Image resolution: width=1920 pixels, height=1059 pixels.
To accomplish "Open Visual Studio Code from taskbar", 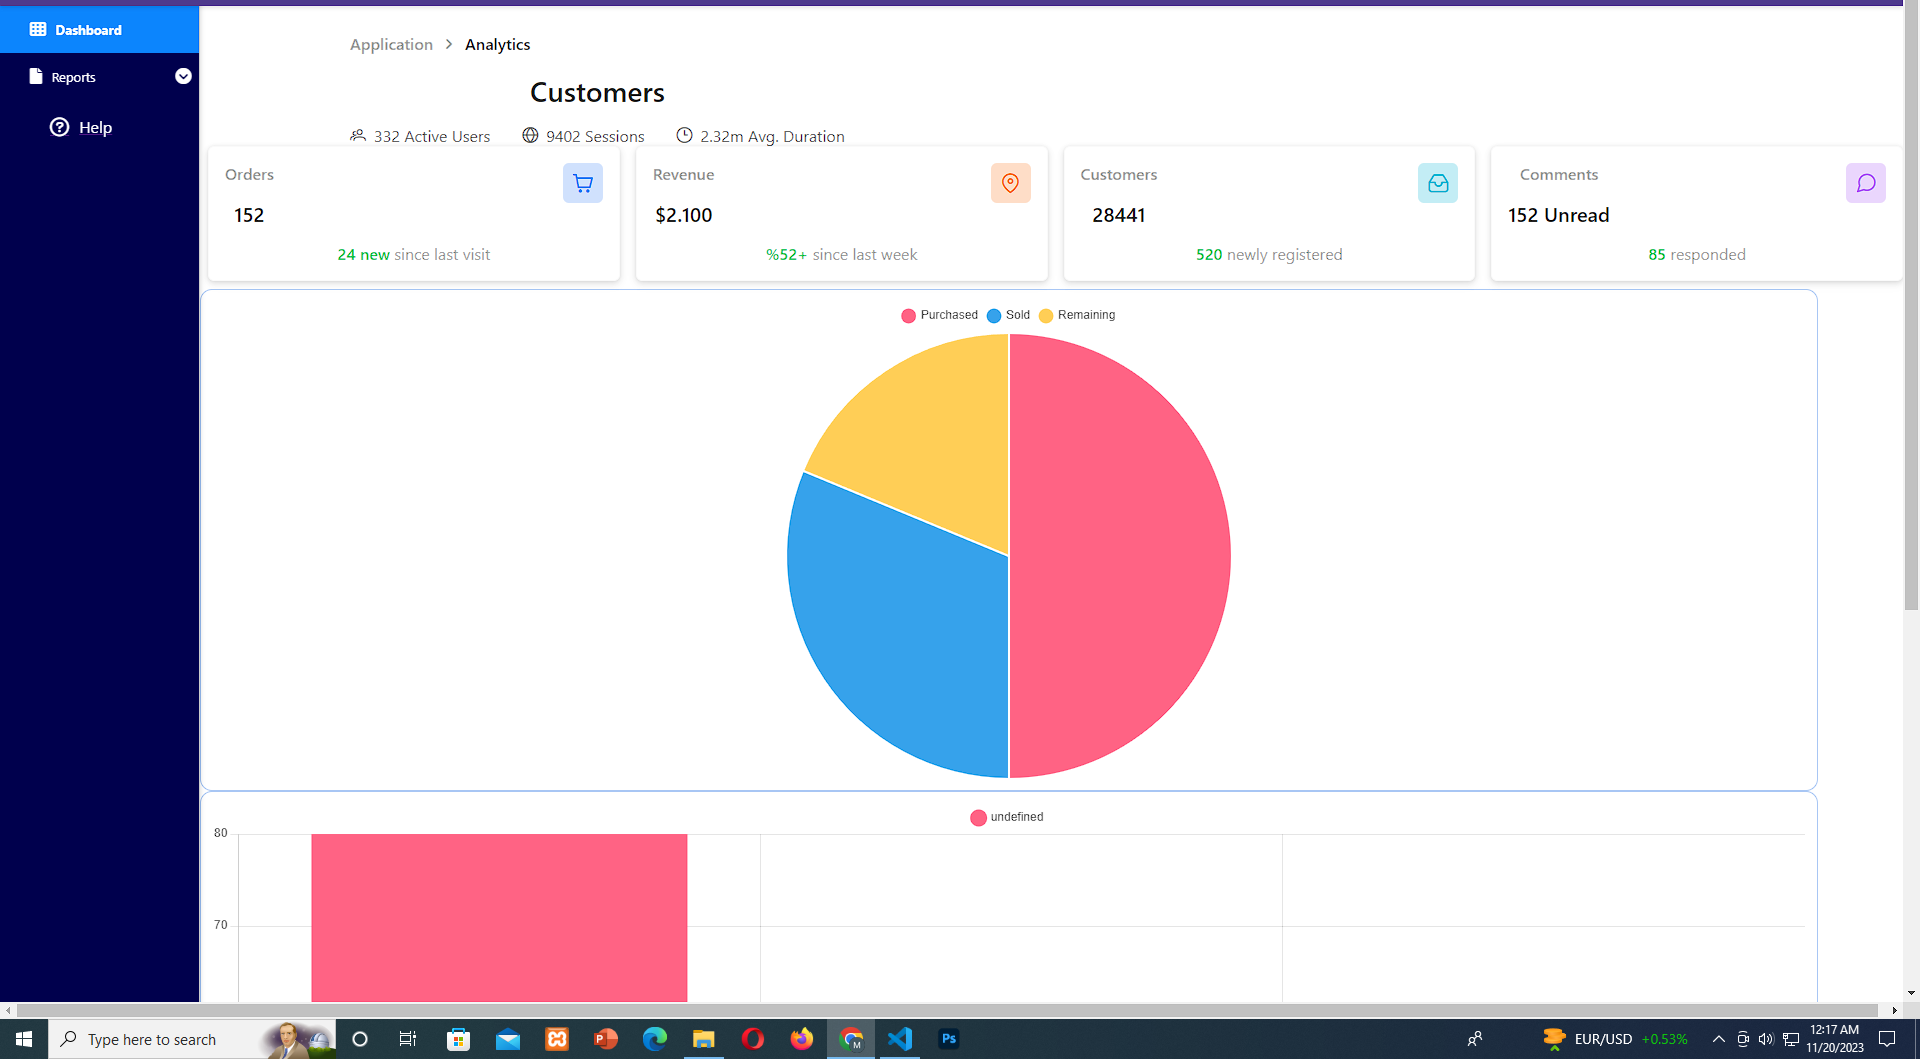I will tap(900, 1039).
